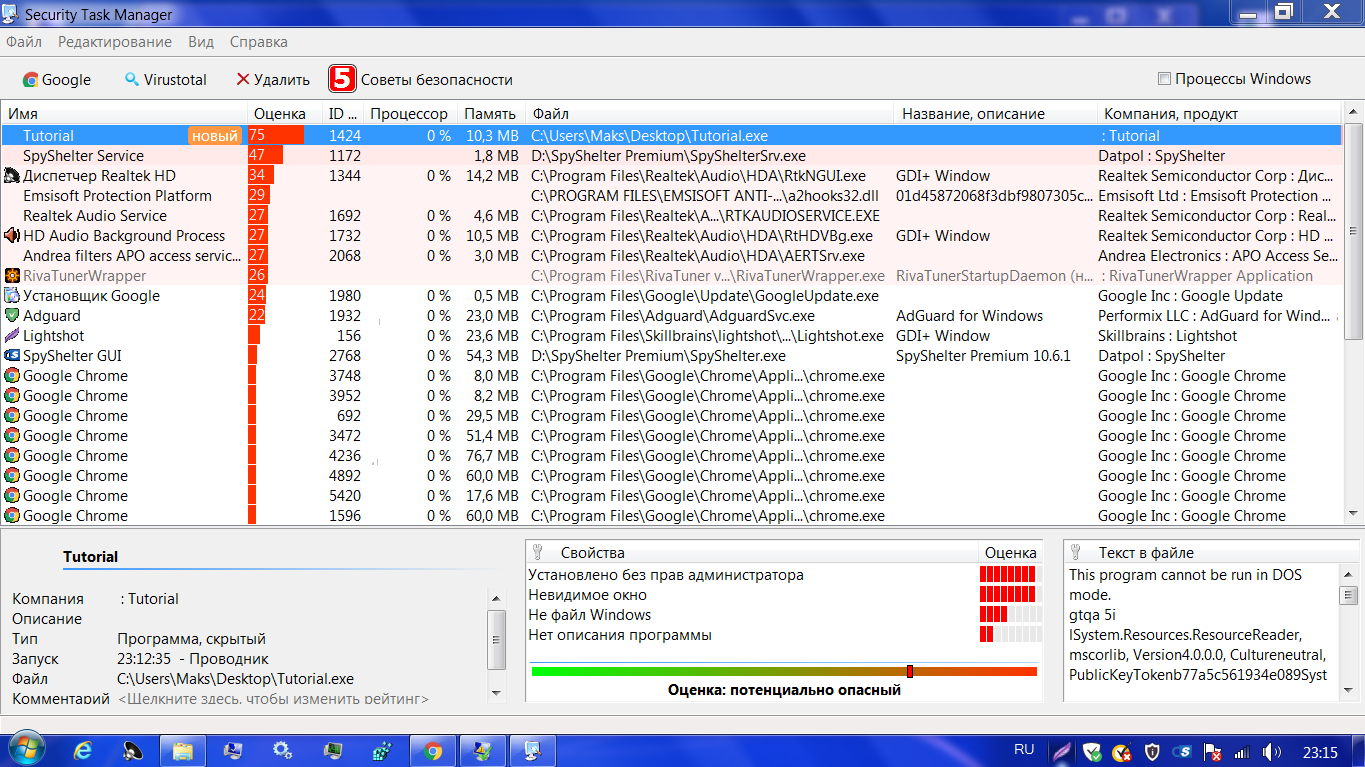The height and width of the screenshot is (767, 1365).
Task: Open the Редактирование menu
Action: pyautogui.click(x=115, y=42)
